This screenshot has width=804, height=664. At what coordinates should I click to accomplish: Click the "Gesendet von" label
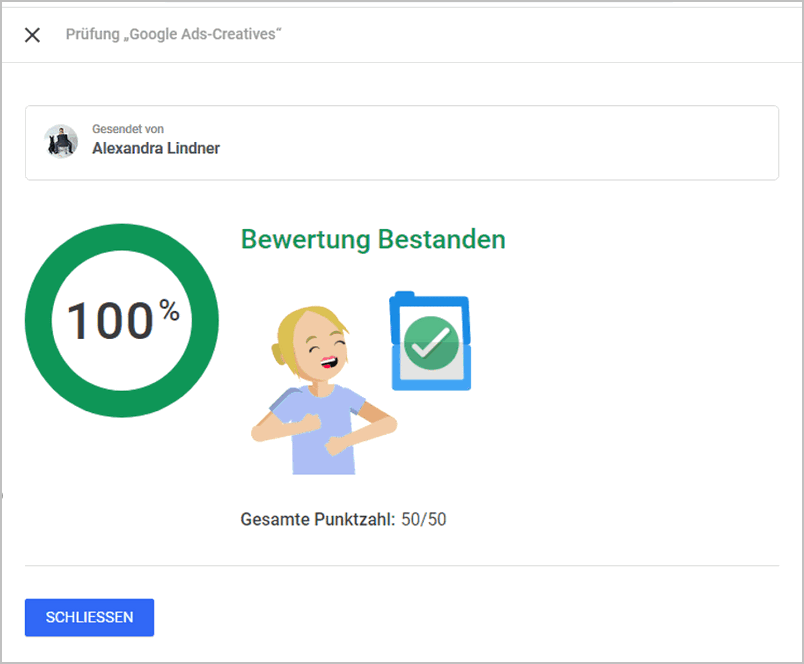coord(128,129)
